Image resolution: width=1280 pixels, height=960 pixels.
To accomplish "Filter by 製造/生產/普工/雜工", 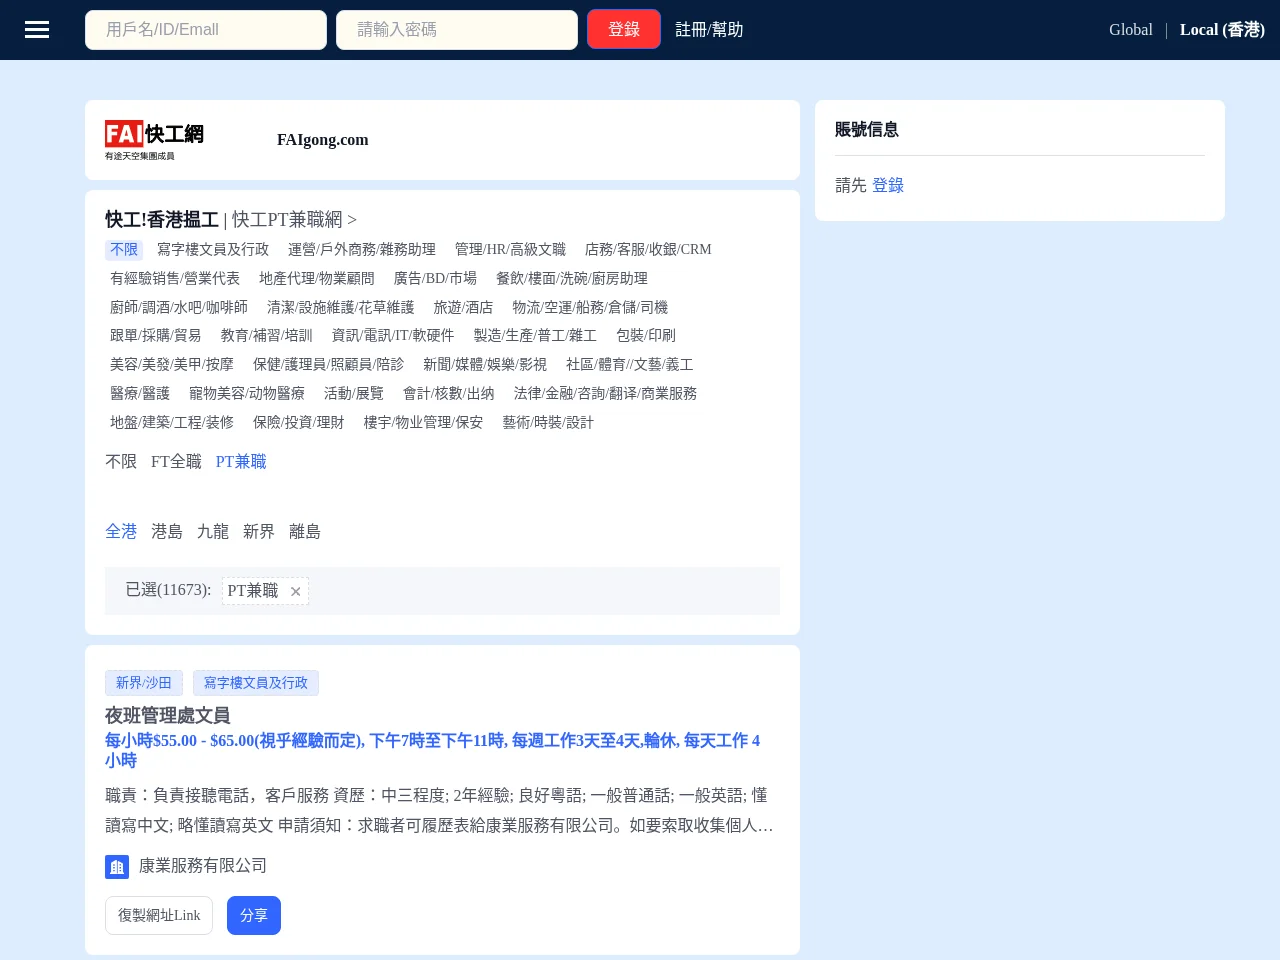I will (535, 336).
